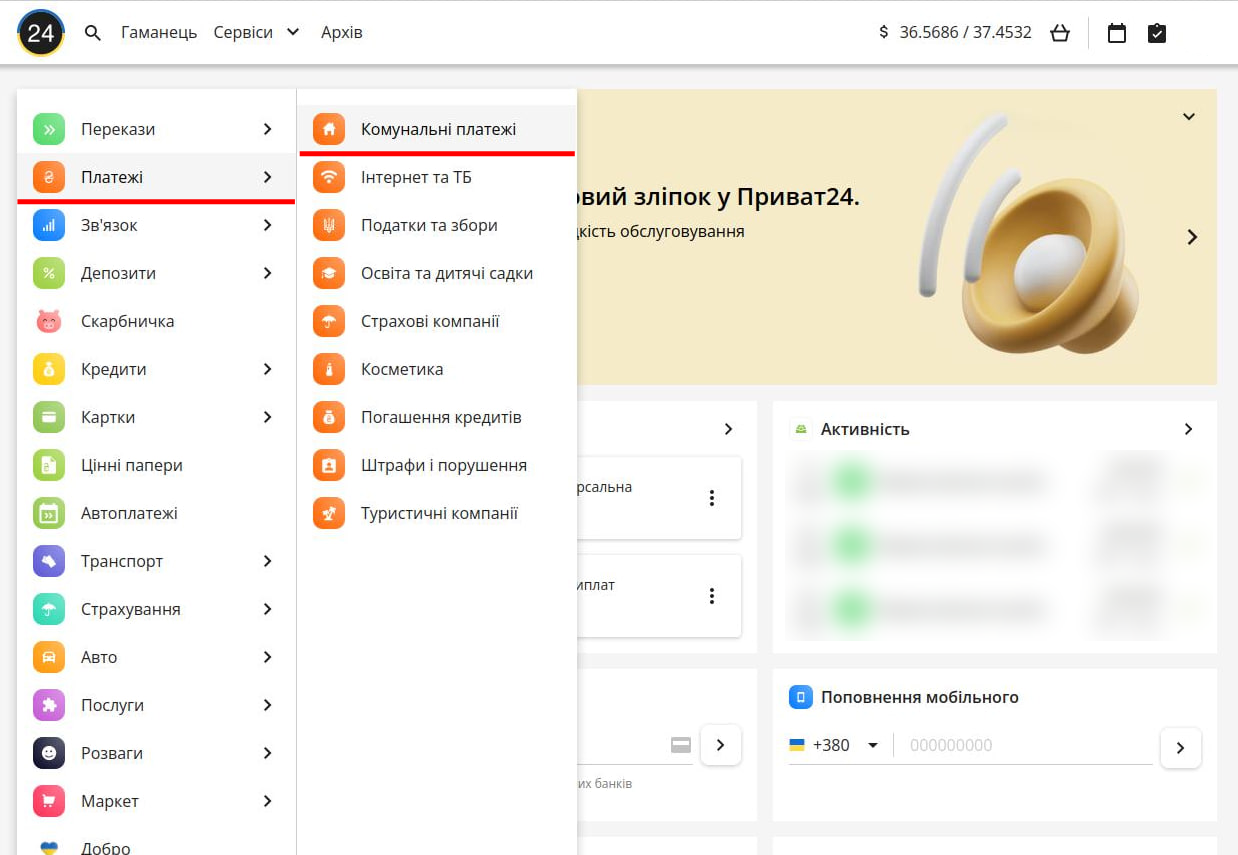Click the clipboard checklist icon
The width and height of the screenshot is (1238, 855).
tap(1157, 33)
